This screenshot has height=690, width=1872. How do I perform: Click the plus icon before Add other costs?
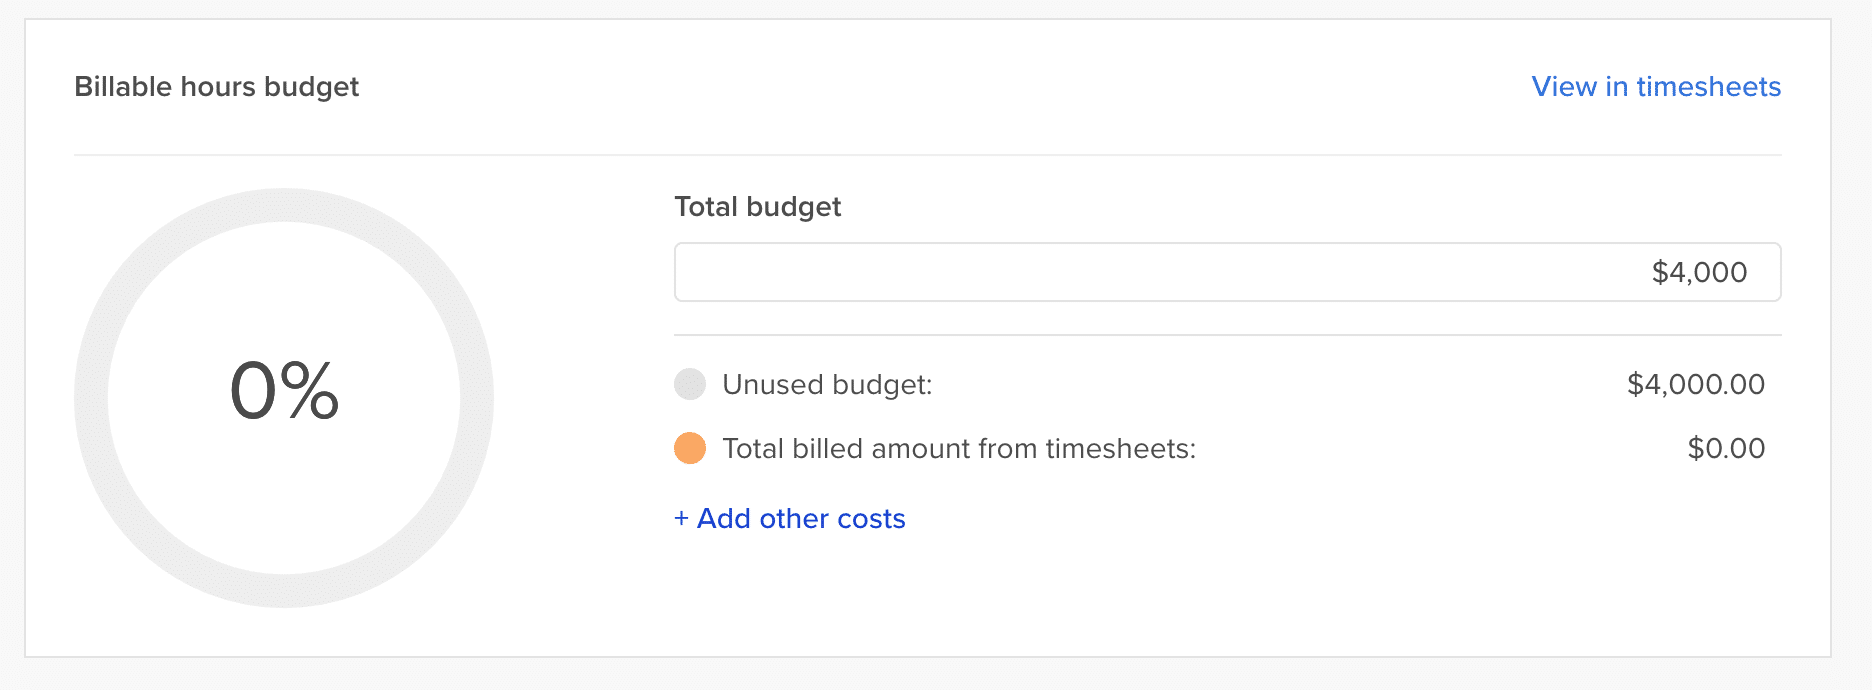(681, 518)
